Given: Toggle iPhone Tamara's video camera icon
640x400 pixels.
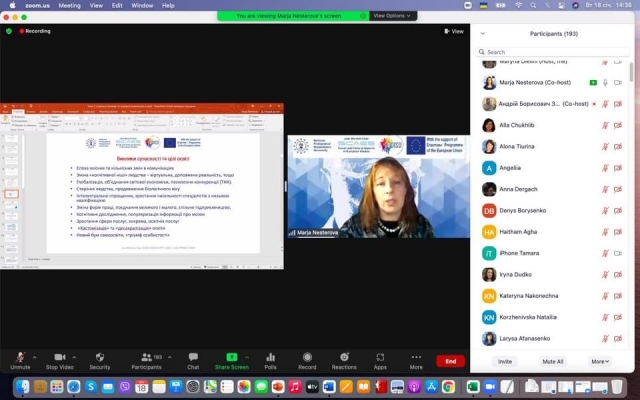Looking at the screenshot, I should (x=618, y=253).
